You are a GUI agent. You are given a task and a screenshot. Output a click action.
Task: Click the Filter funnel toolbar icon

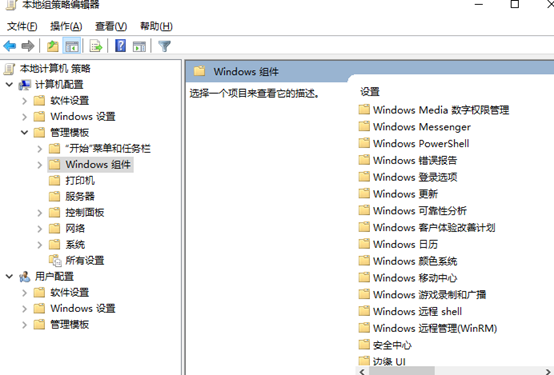point(164,46)
